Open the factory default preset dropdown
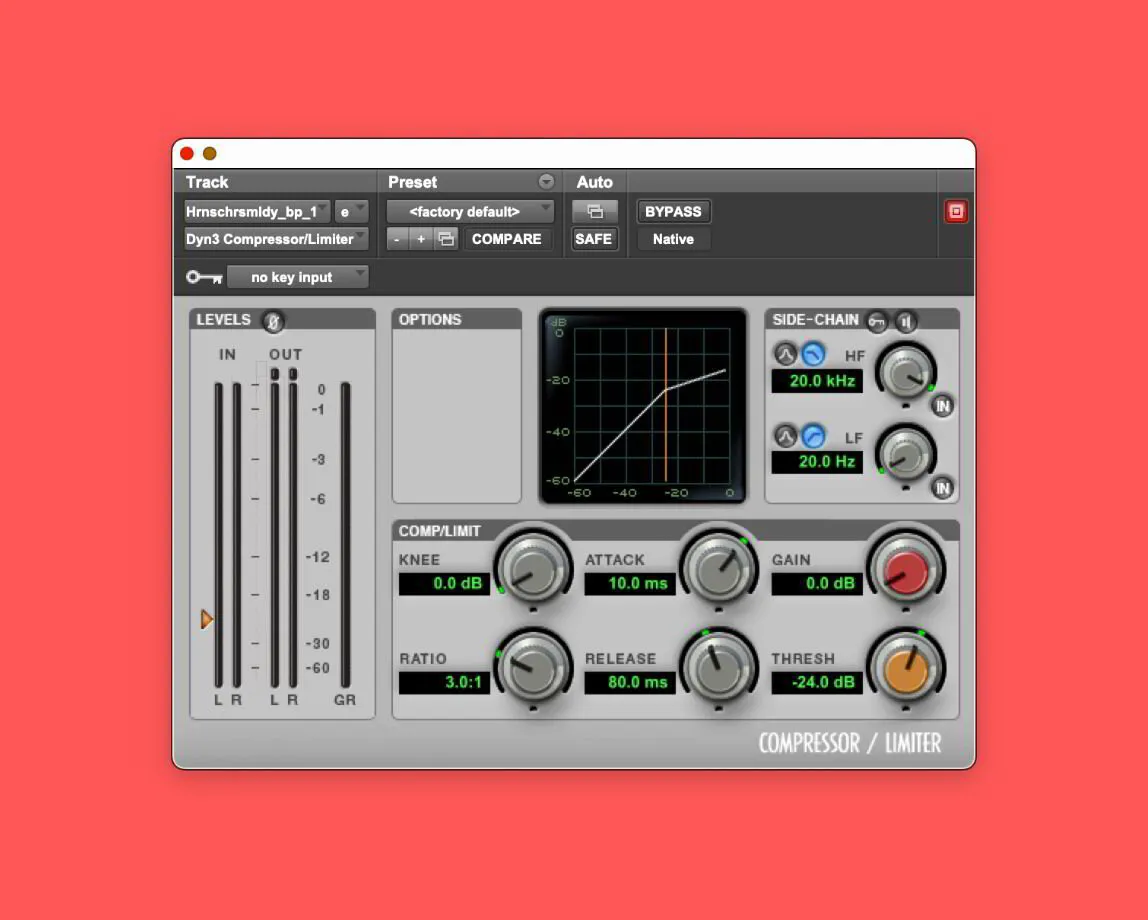Viewport: 1148px width, 920px height. (x=469, y=211)
